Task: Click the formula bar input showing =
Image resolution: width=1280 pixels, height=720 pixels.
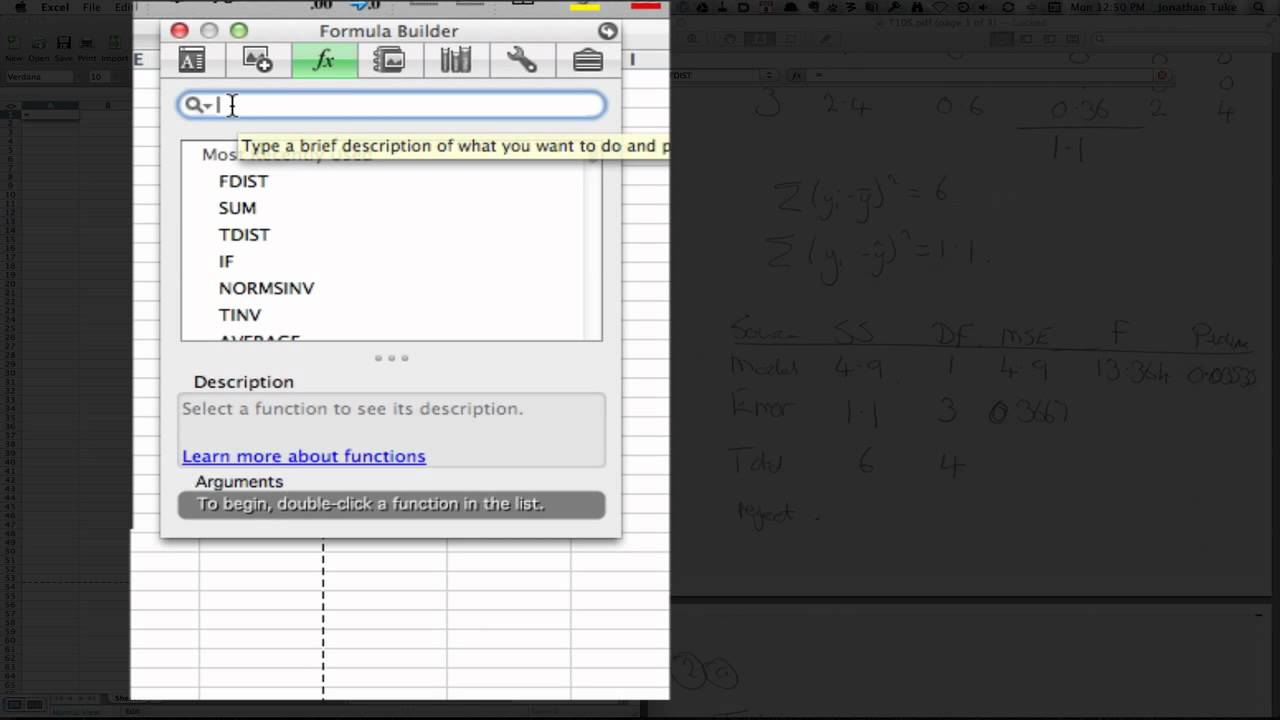Action: [980, 75]
